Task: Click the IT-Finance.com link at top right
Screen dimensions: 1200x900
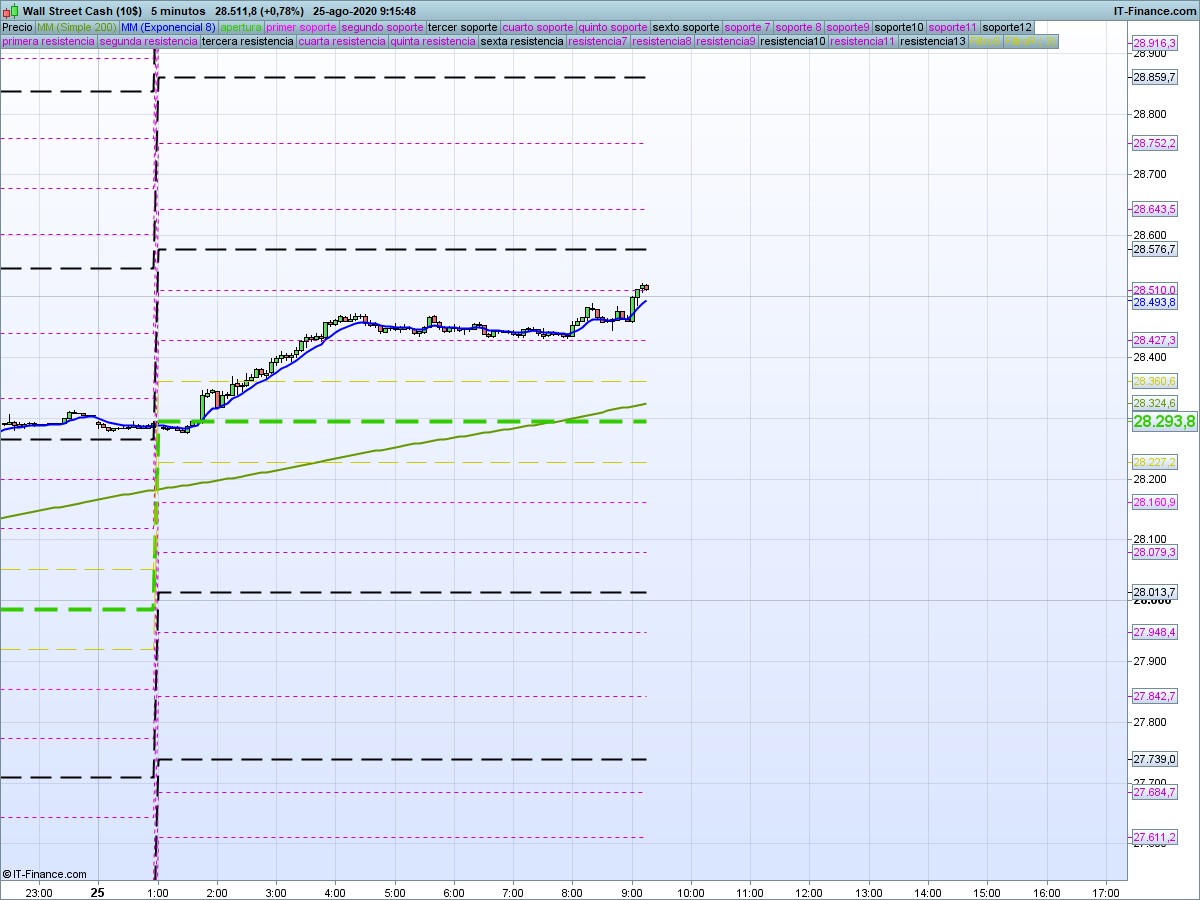Action: (x=1154, y=11)
